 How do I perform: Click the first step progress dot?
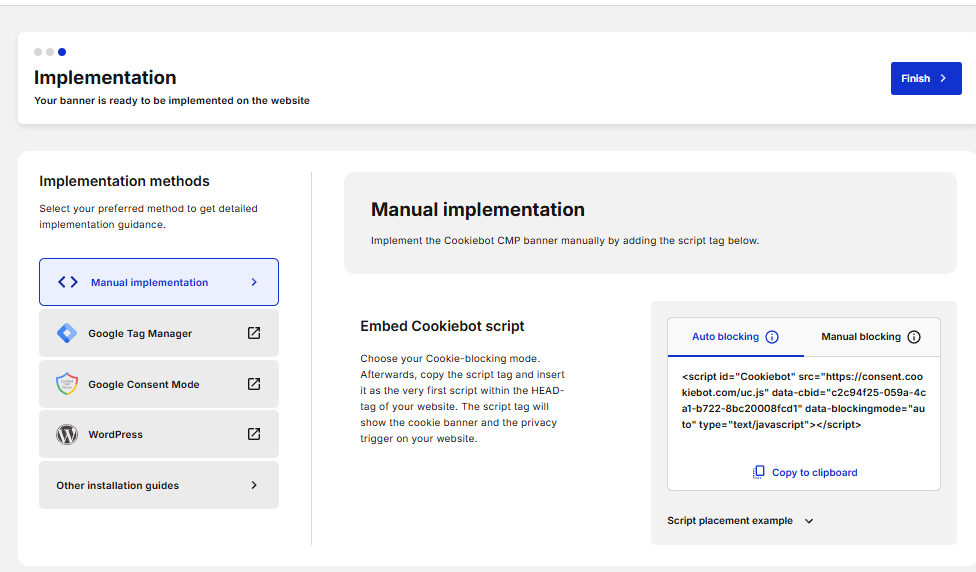point(38,52)
